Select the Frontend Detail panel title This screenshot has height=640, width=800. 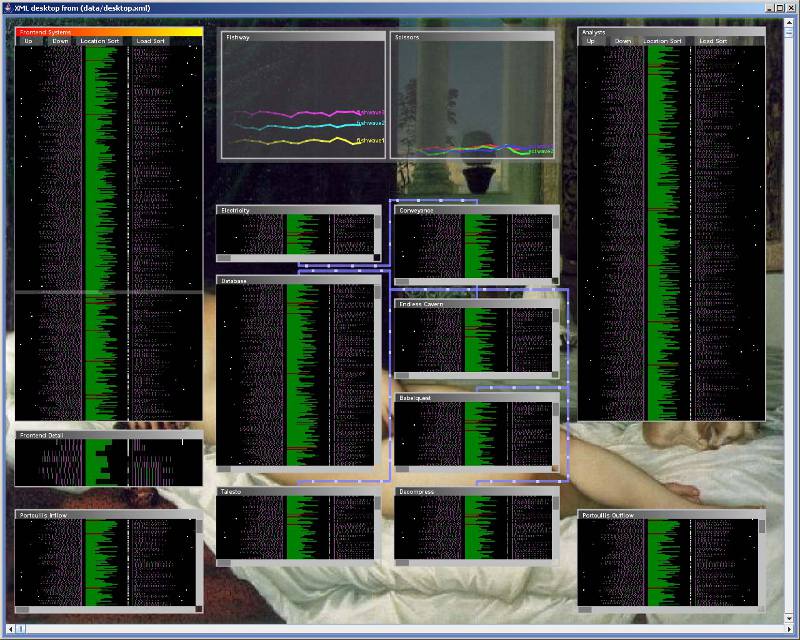[42, 435]
